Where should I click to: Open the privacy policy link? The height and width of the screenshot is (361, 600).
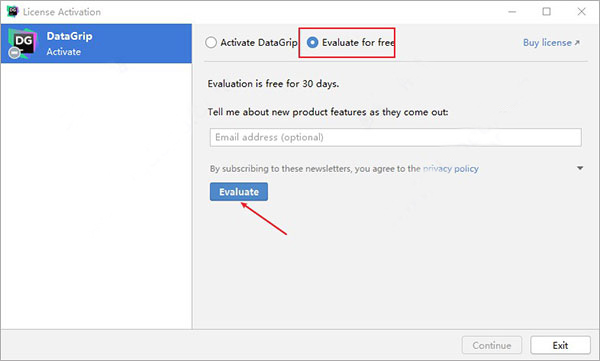451,168
